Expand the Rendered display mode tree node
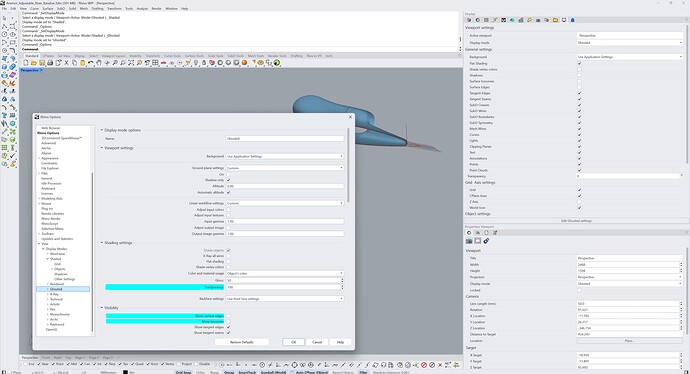This screenshot has width=690, height=374. [48, 284]
